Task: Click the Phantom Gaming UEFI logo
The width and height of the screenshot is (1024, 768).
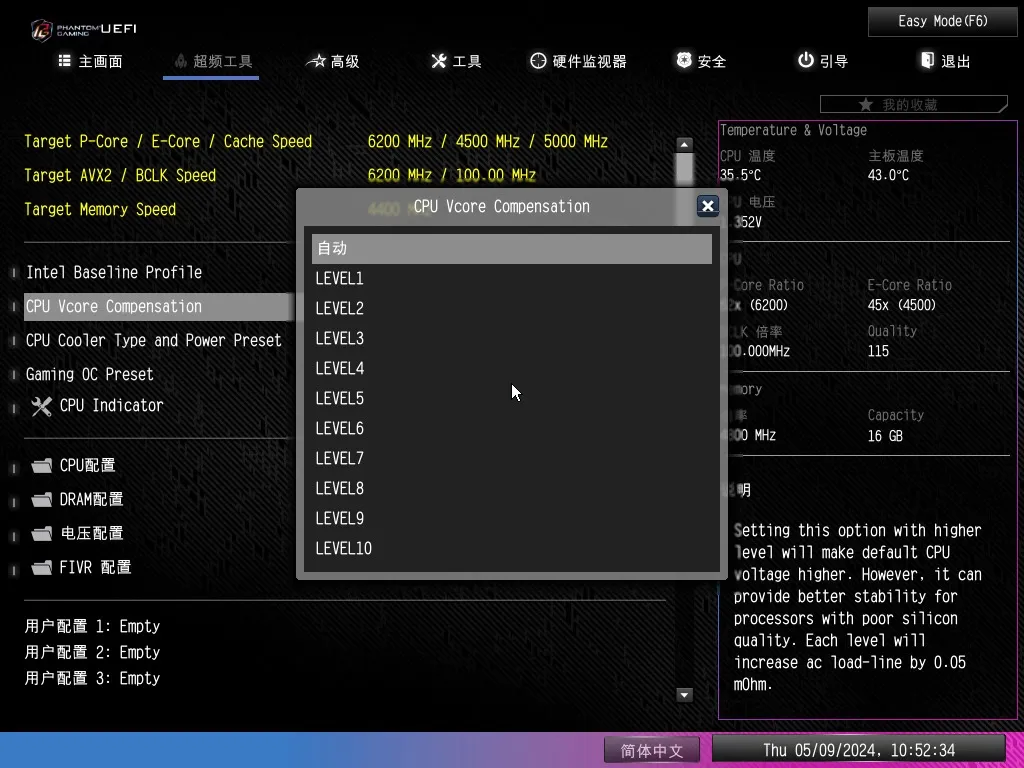Action: [x=84, y=29]
